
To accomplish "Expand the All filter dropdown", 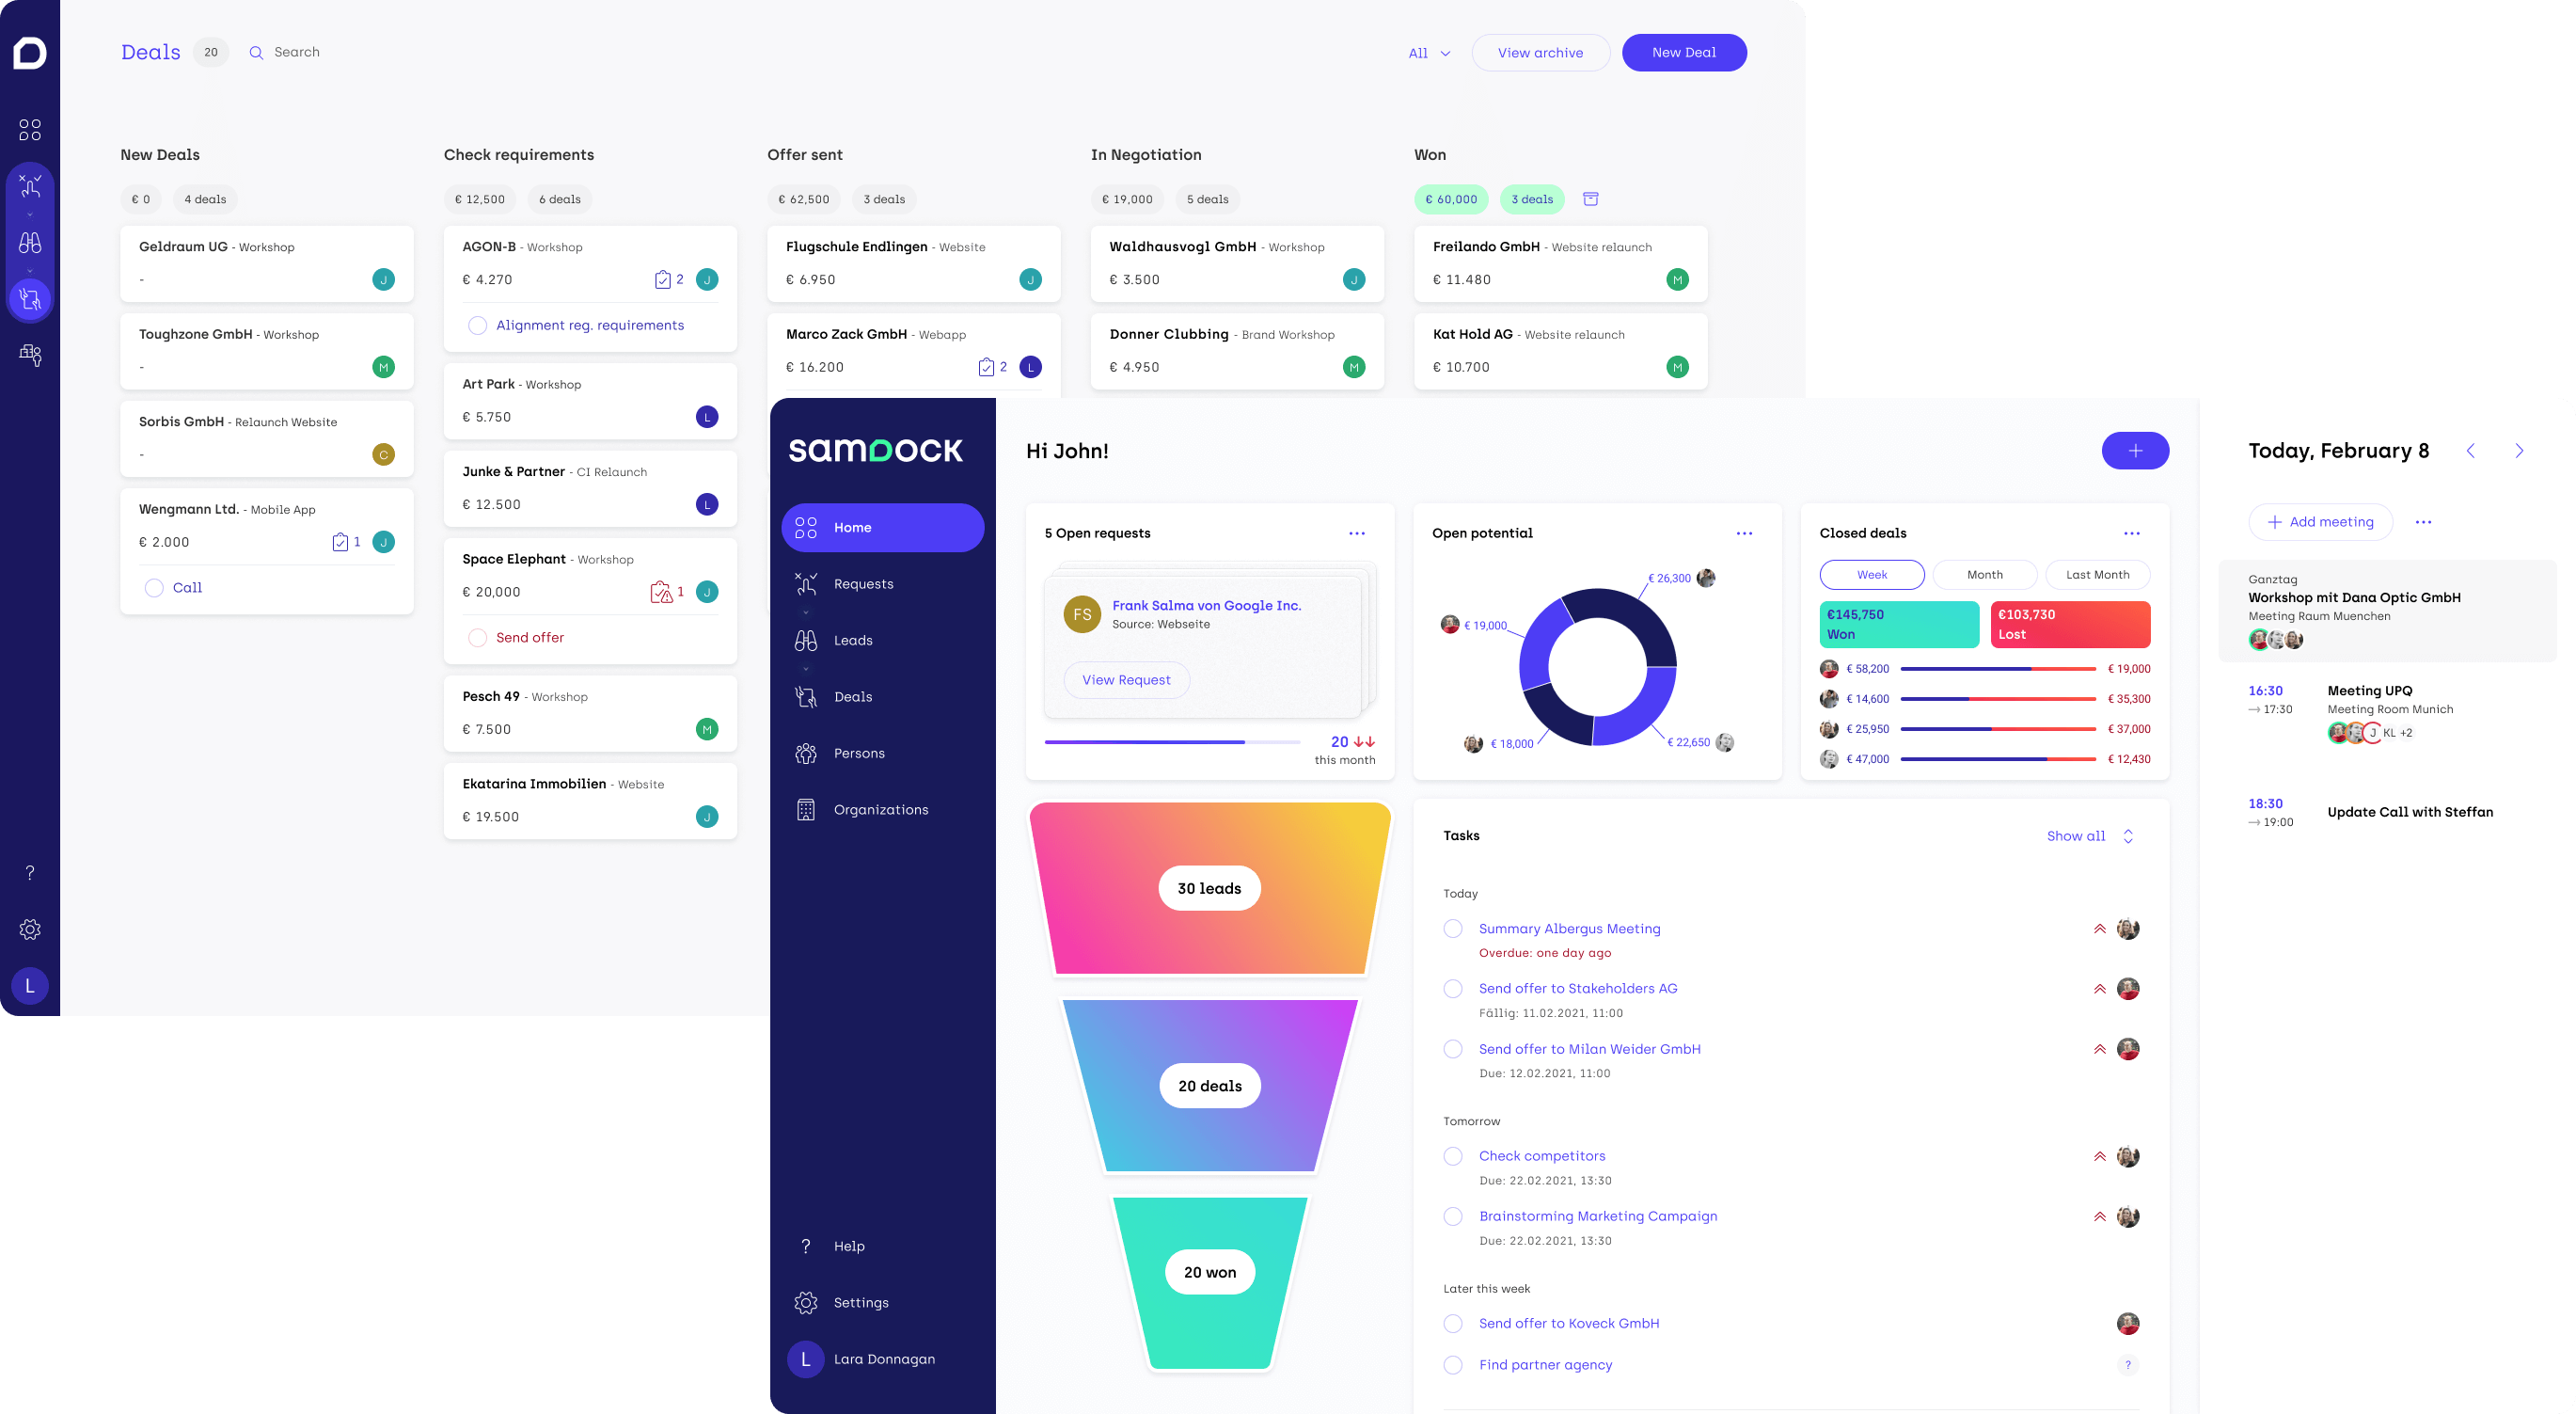I will point(1428,53).
